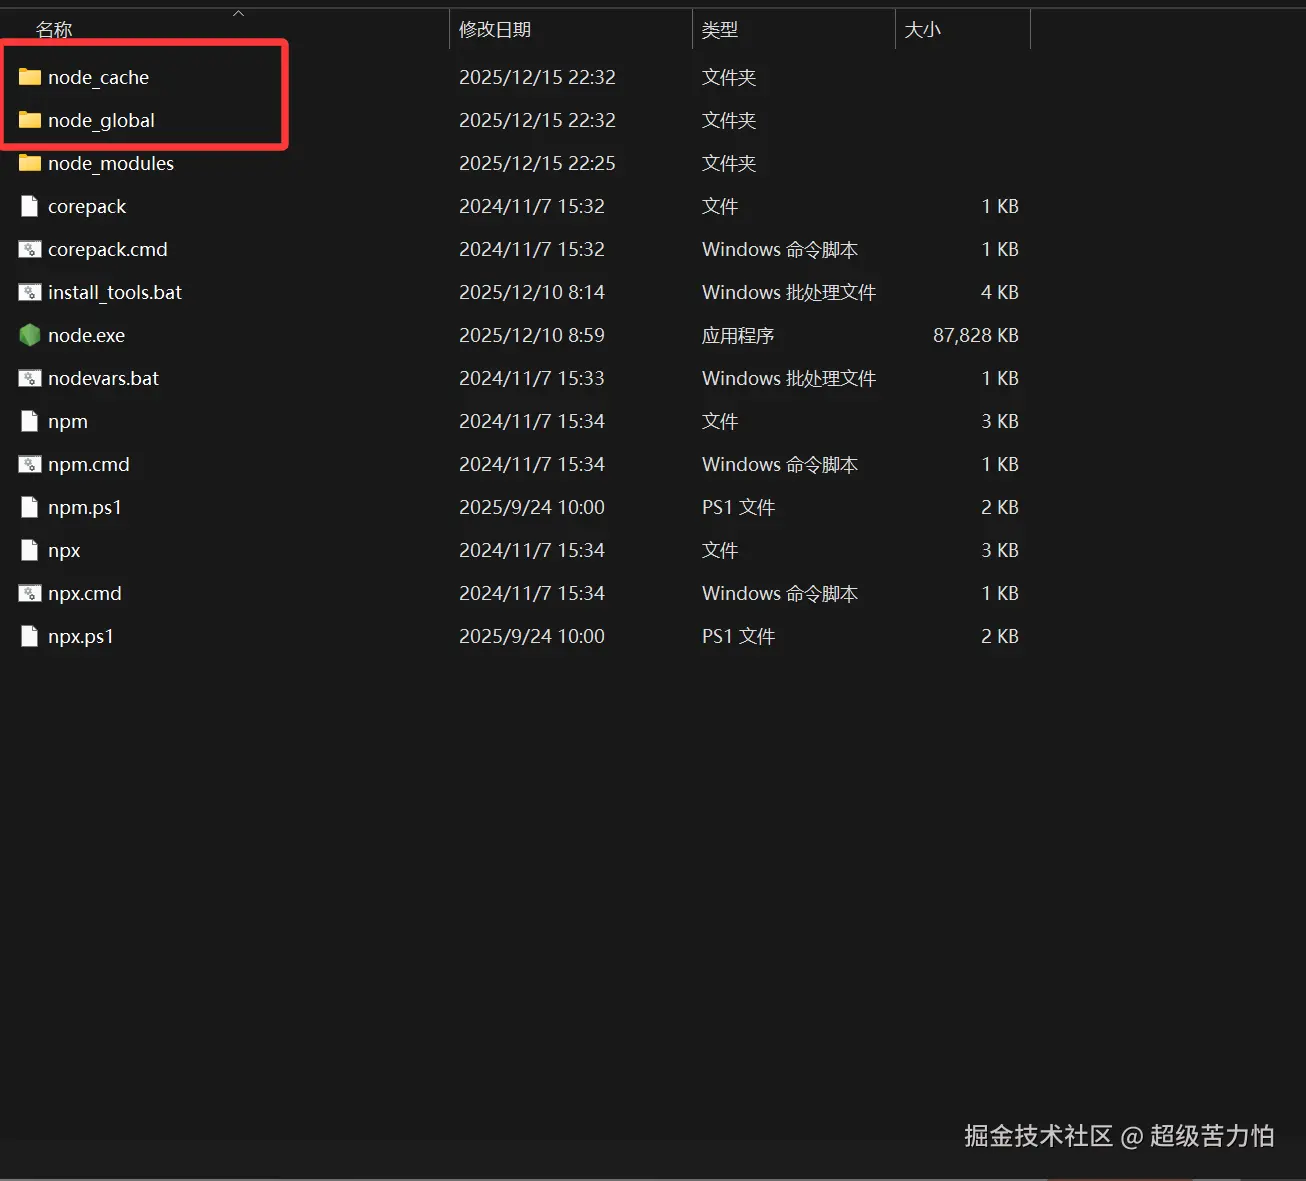Click the green node.exe application icon
Viewport: 1306px width, 1181px height.
[30, 335]
